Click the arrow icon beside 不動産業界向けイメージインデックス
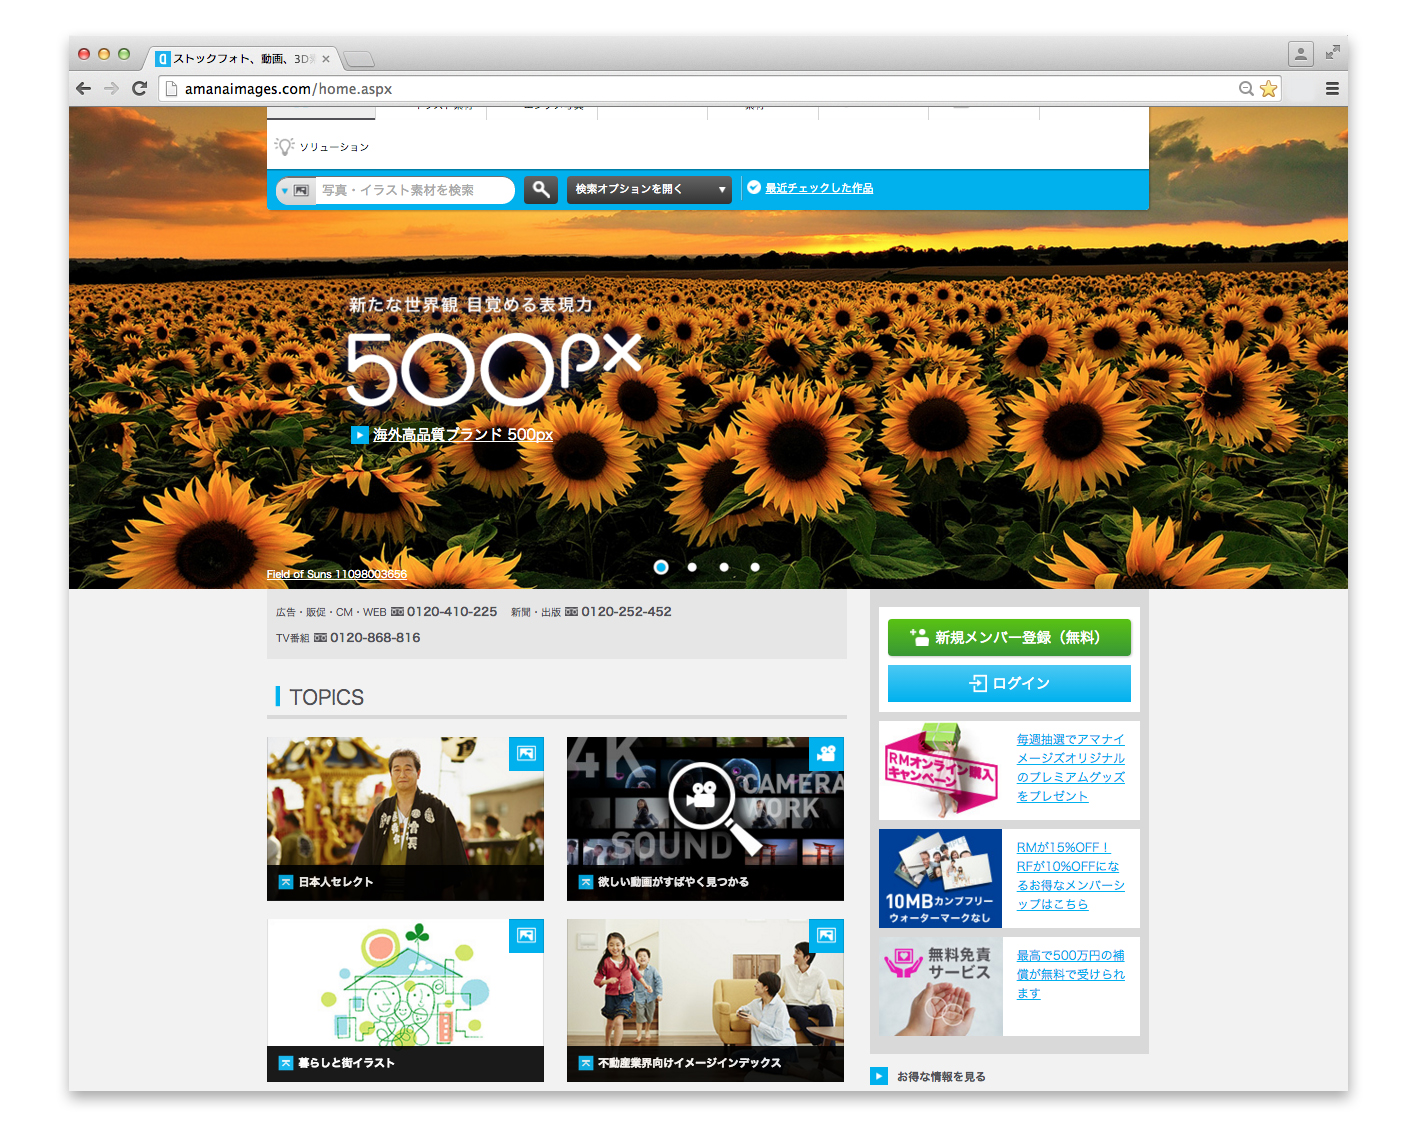The width and height of the screenshot is (1417, 1134). pyautogui.click(x=586, y=1063)
